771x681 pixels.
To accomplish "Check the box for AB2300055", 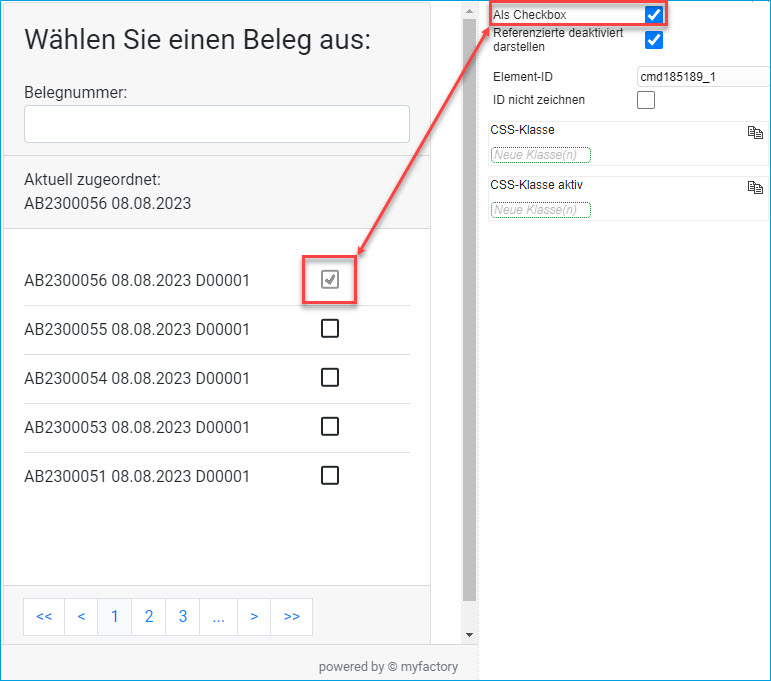I will 330,329.
